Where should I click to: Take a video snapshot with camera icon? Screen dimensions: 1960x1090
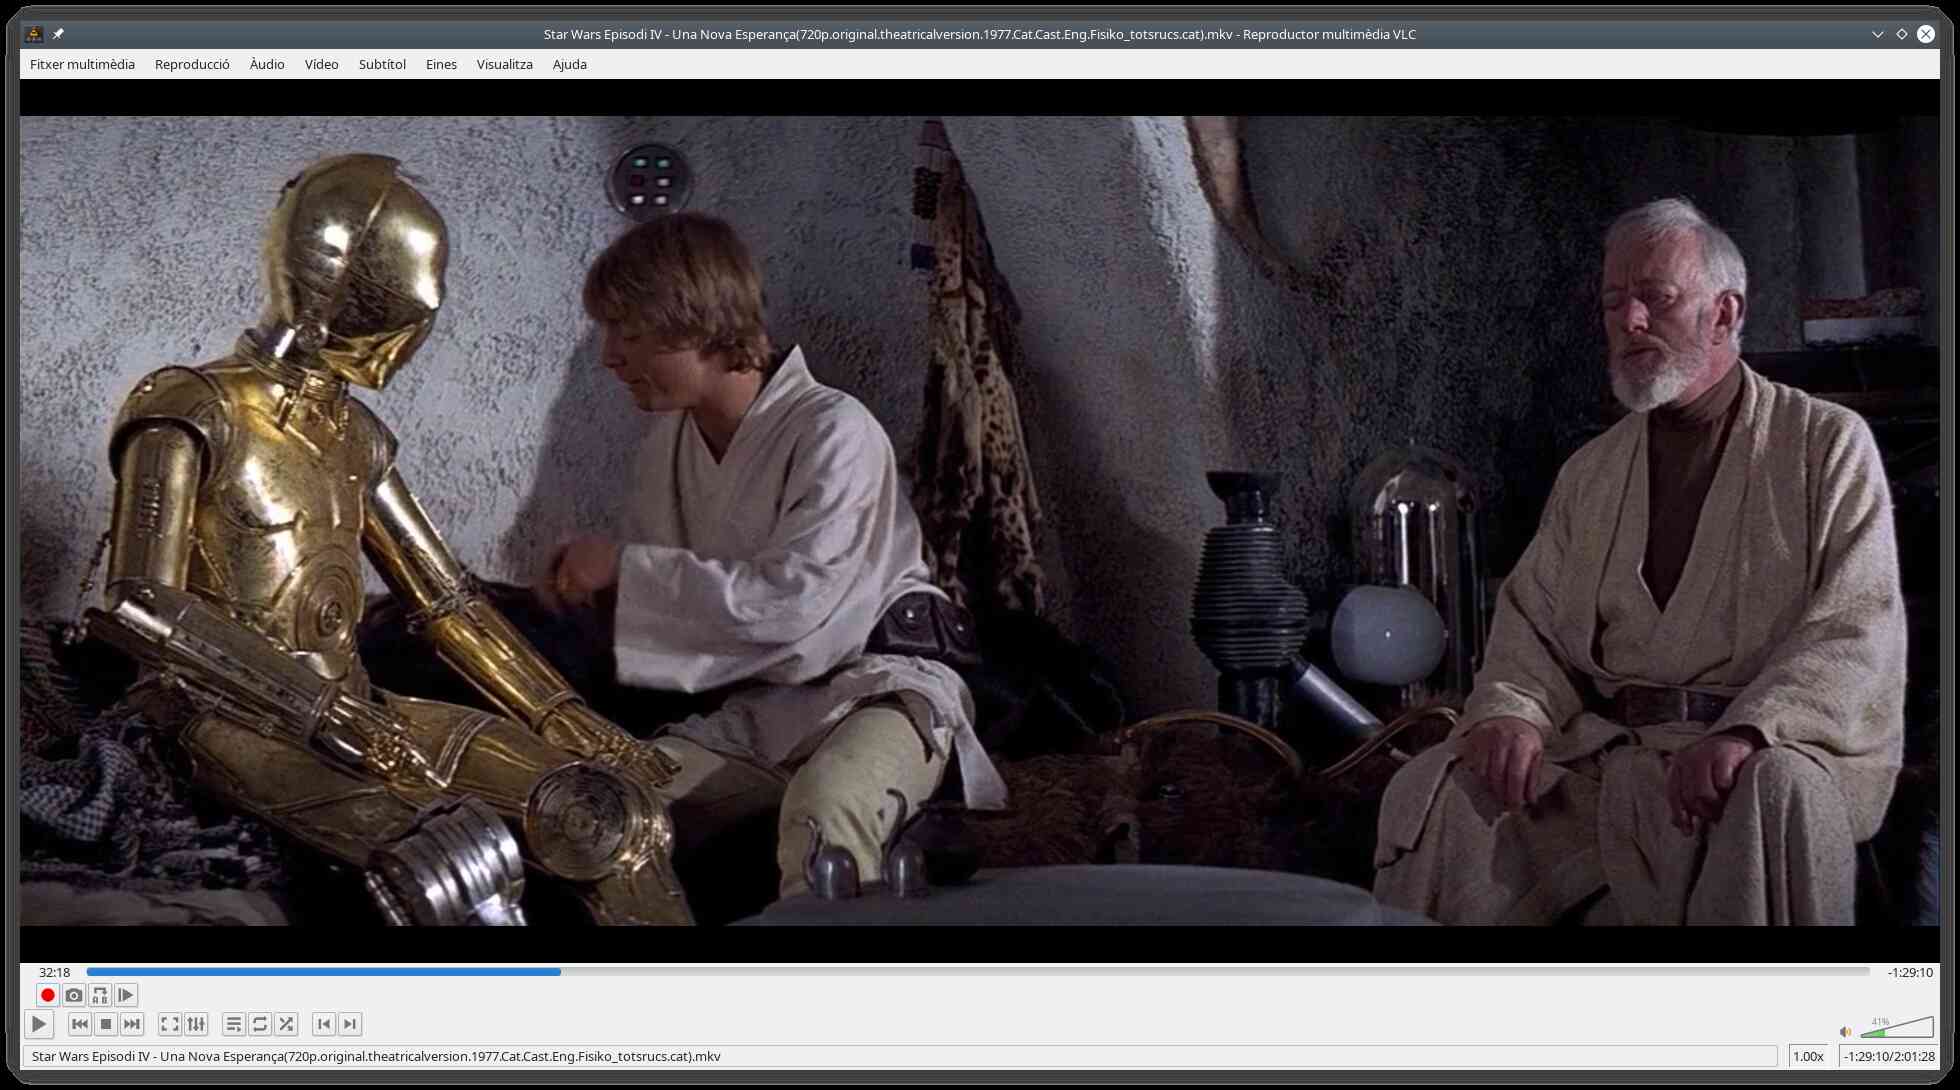73,995
